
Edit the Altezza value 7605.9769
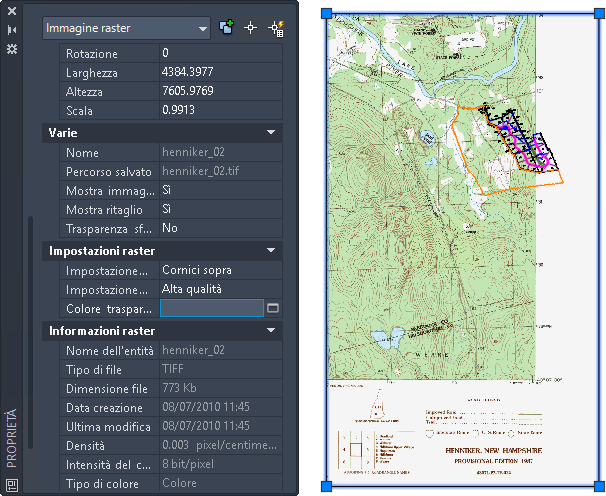pyautogui.click(x=221, y=91)
